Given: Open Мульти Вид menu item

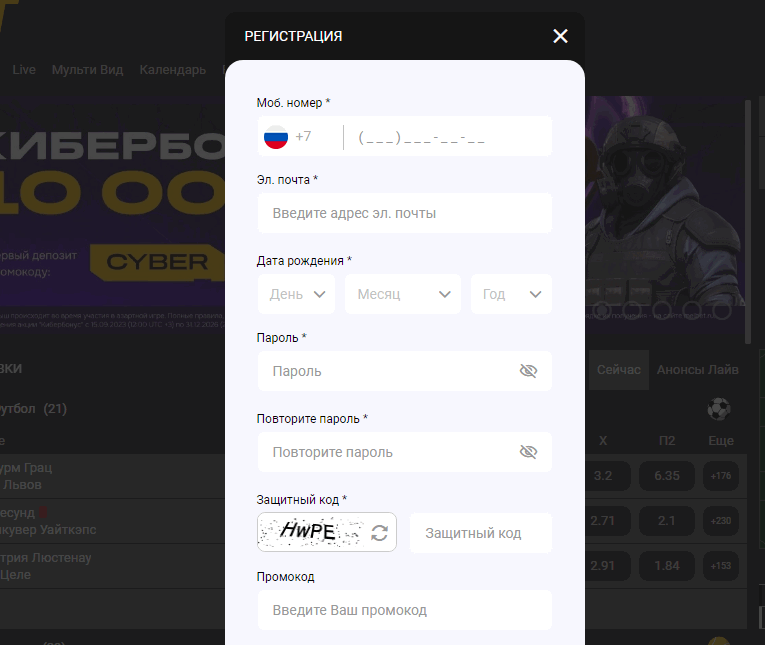Looking at the screenshot, I should [87, 70].
